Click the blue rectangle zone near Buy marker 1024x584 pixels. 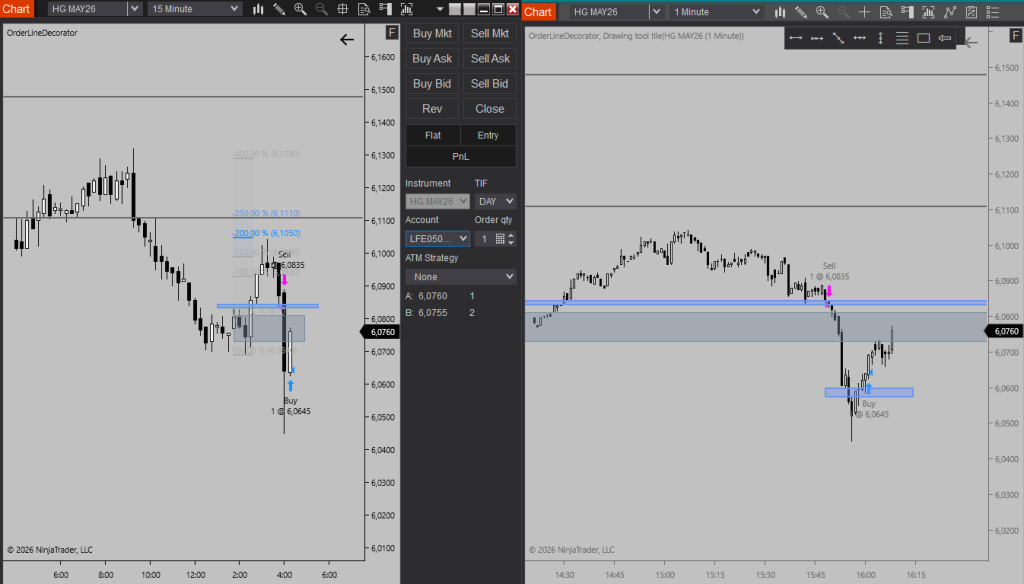point(868,392)
